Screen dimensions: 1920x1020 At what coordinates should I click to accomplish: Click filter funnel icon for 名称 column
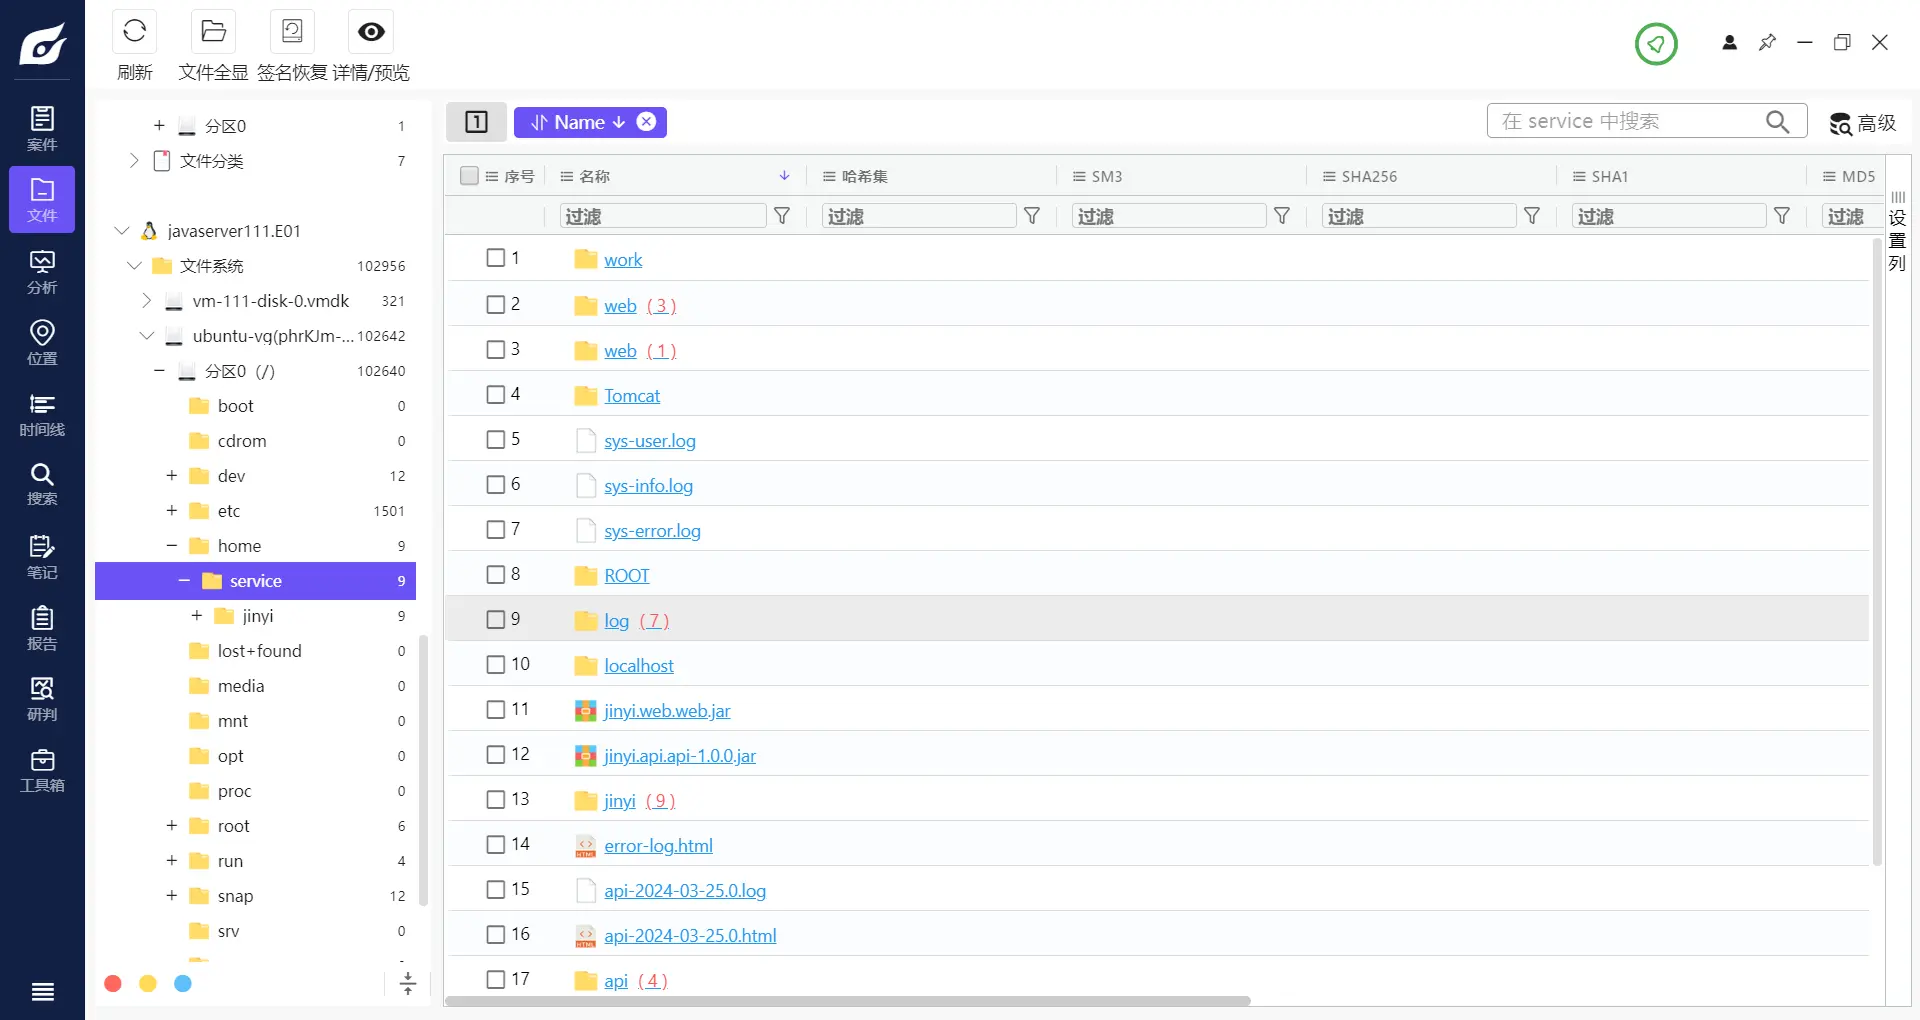point(782,216)
